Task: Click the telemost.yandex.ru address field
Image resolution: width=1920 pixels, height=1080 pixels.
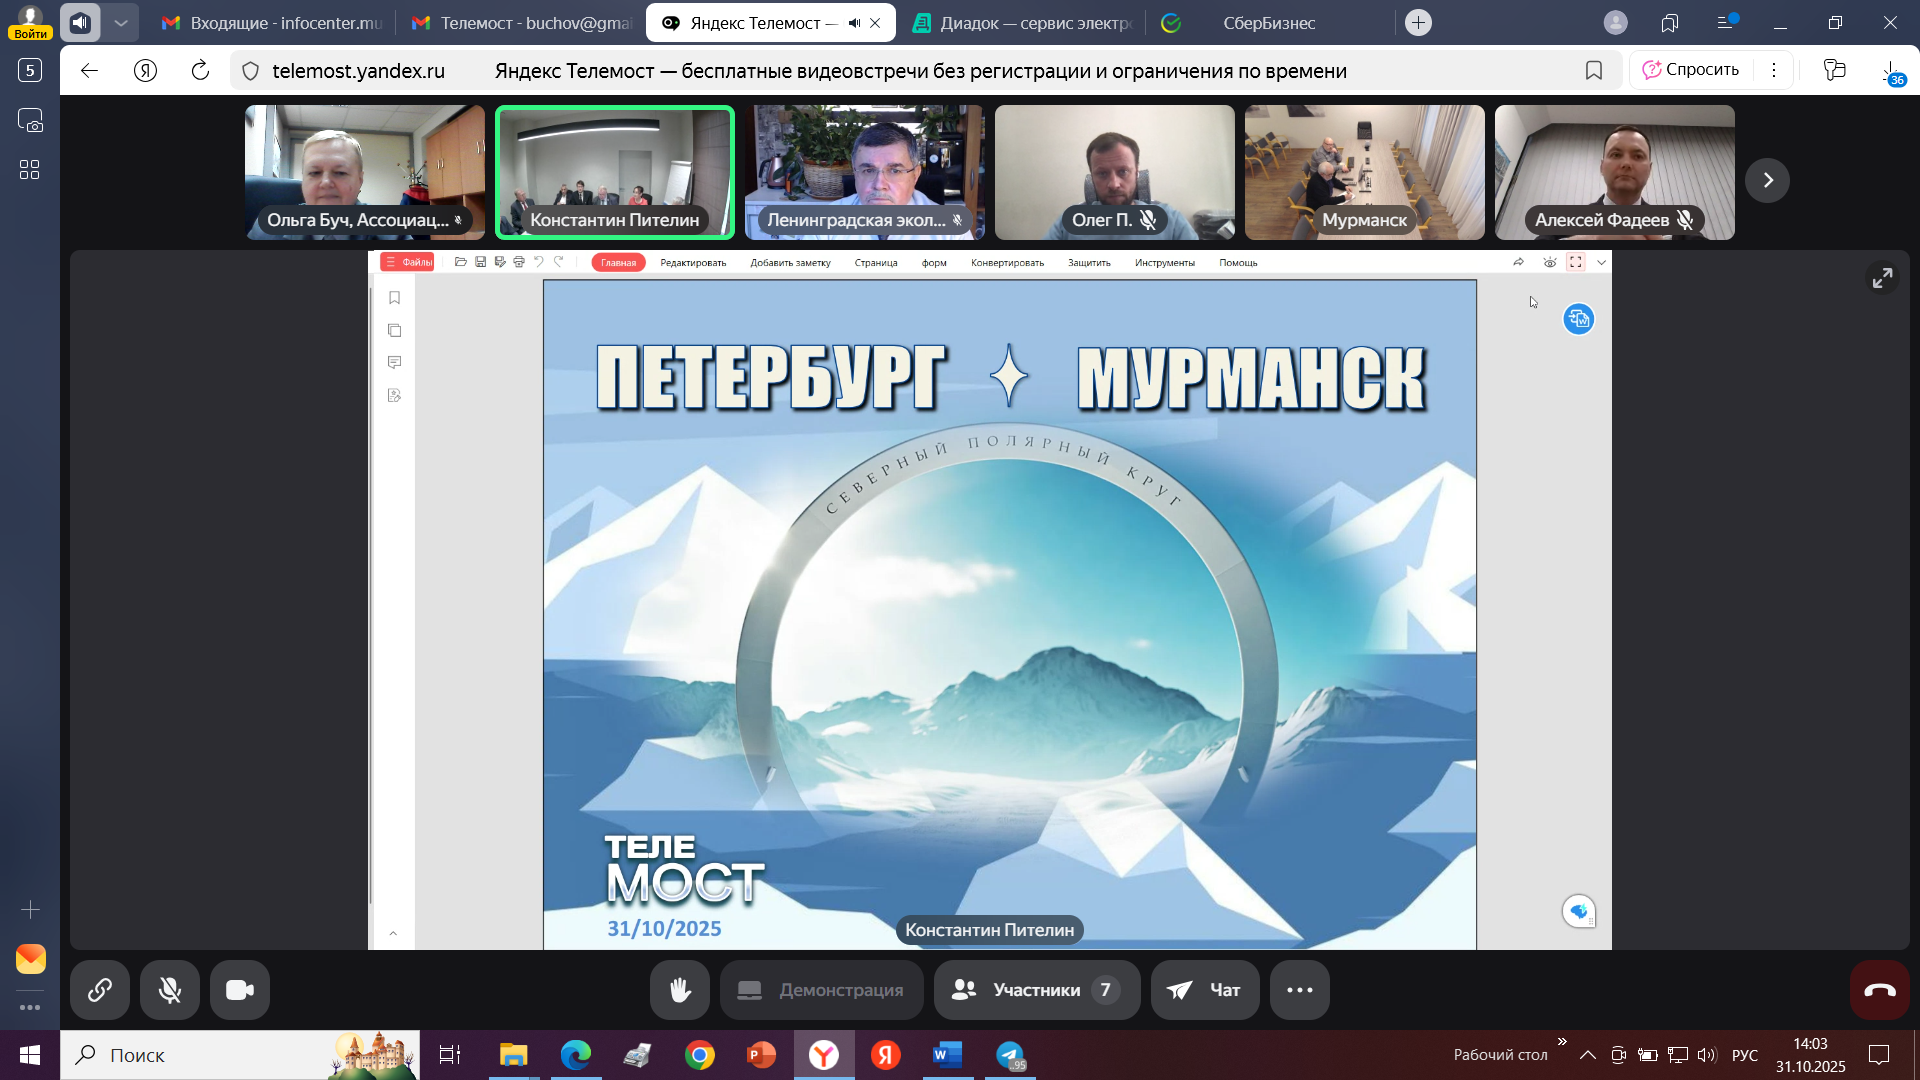Action: tap(358, 71)
